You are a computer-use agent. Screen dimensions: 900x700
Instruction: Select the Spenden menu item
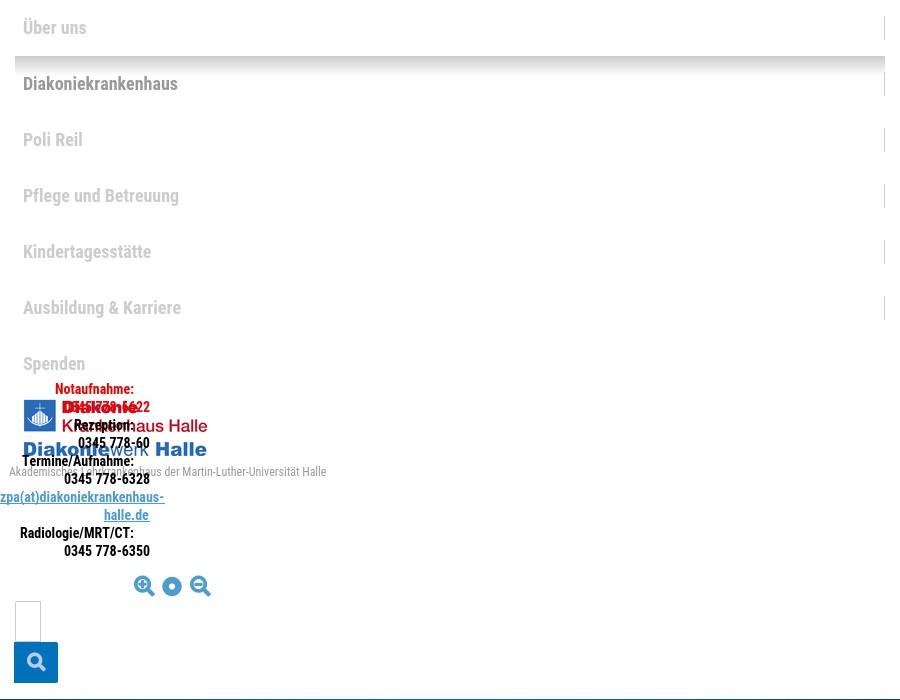[x=54, y=364]
